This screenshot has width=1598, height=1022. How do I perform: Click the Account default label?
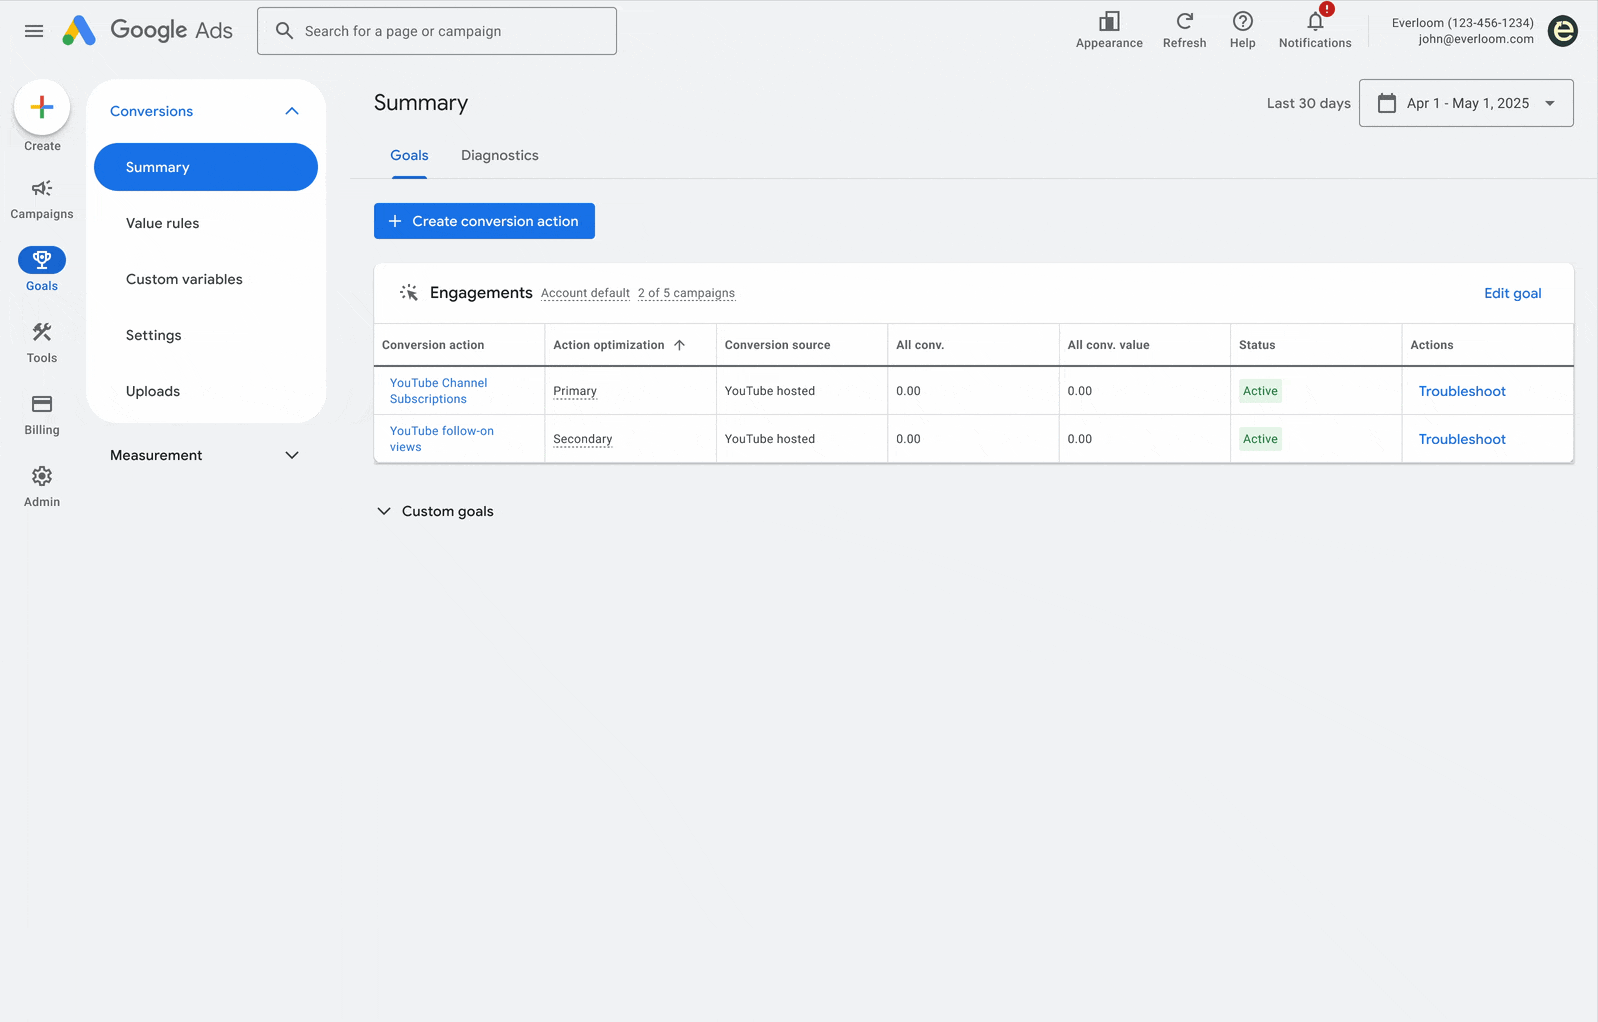point(585,293)
